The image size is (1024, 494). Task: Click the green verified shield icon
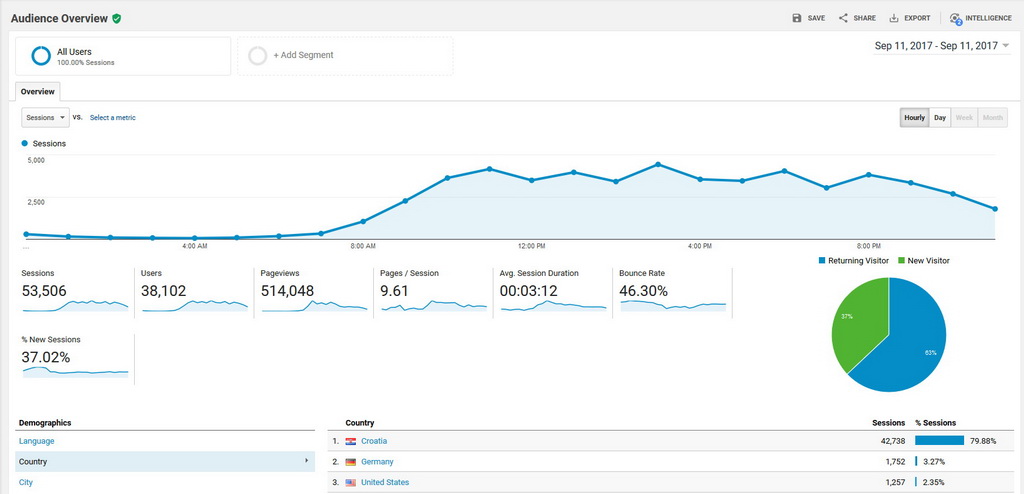(x=117, y=18)
